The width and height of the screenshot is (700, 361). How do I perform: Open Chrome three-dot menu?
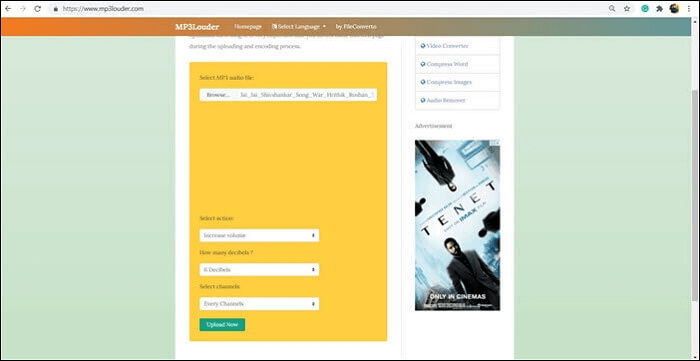coord(689,8)
